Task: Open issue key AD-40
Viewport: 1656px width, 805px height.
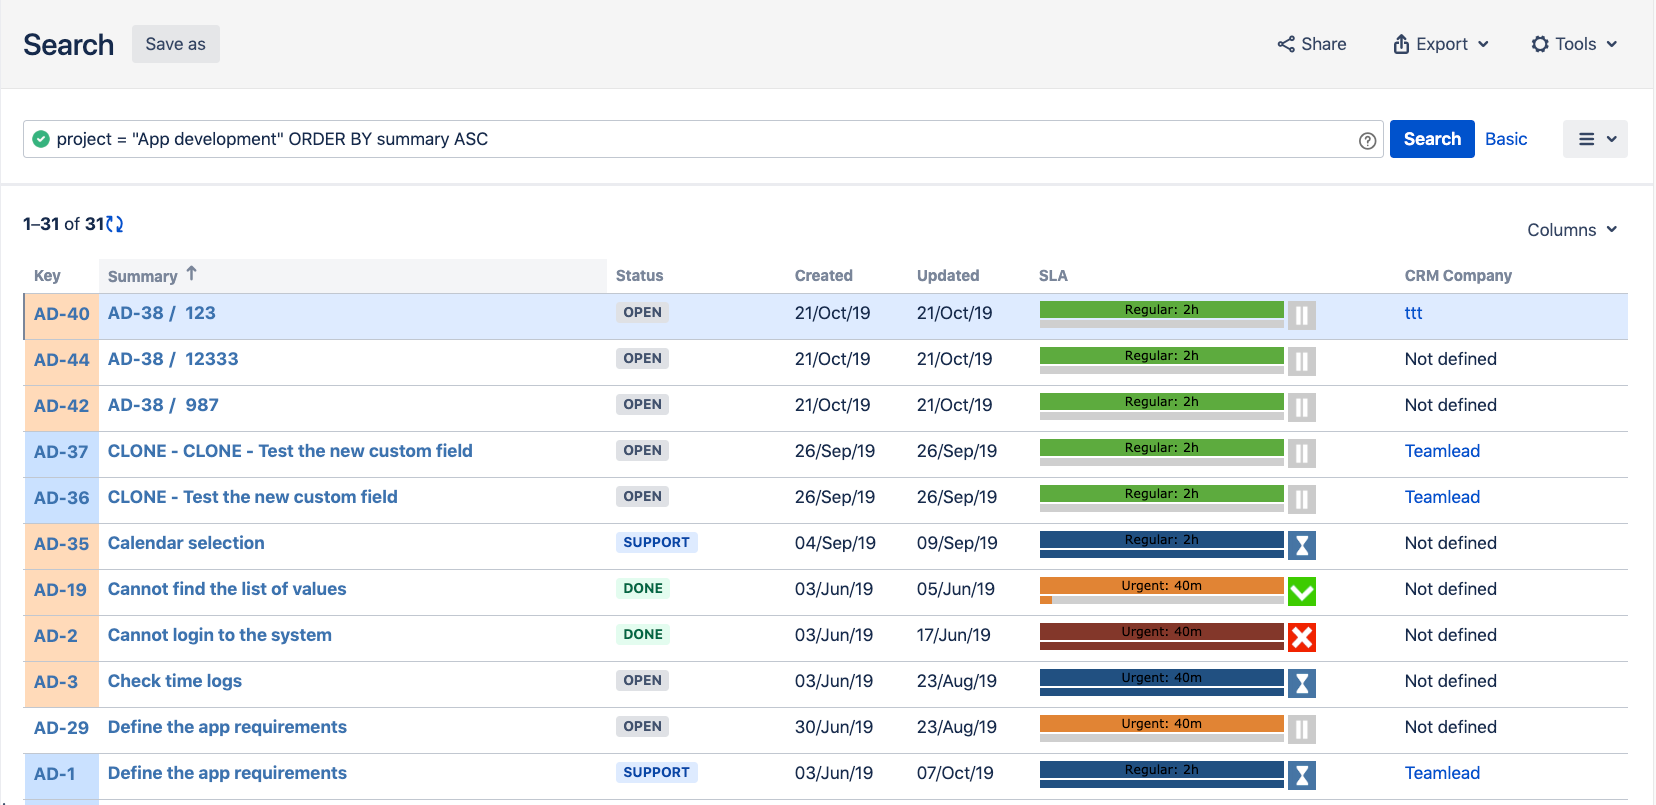Action: (x=61, y=314)
